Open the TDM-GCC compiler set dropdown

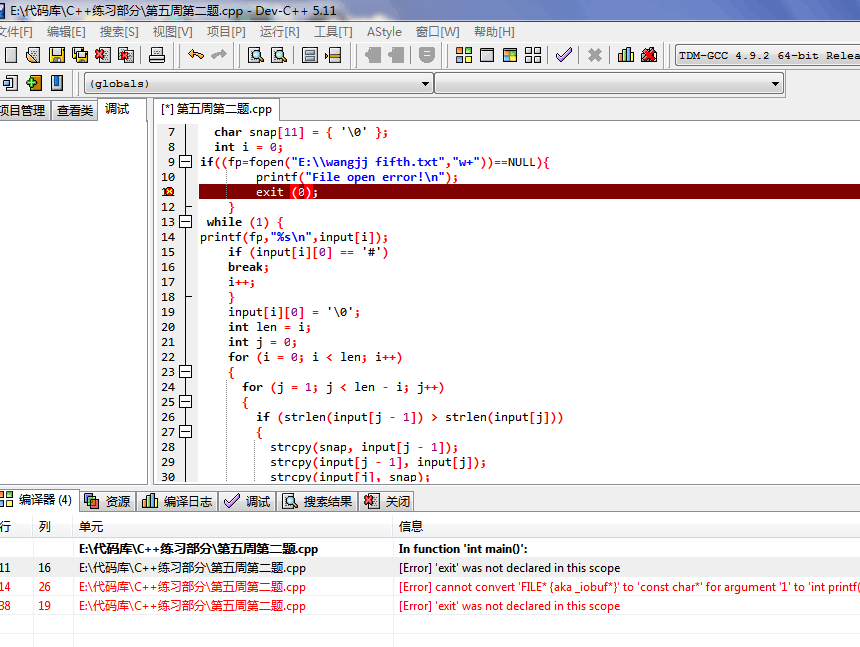click(x=767, y=55)
